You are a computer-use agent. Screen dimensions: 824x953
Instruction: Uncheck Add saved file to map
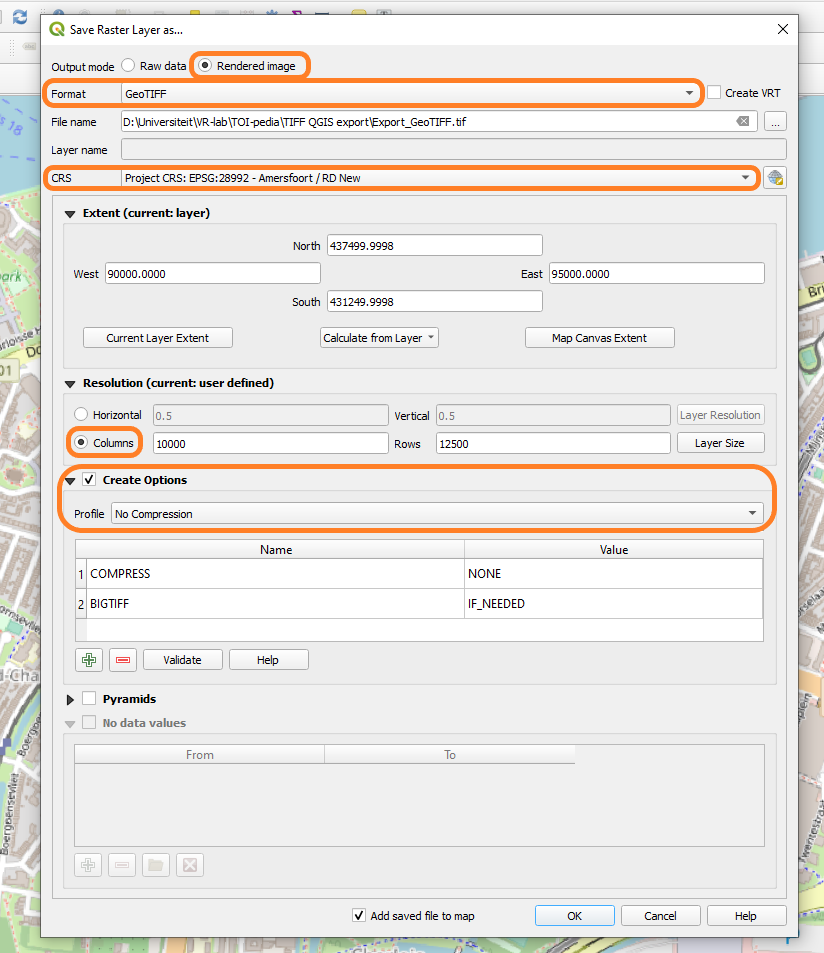coord(358,915)
